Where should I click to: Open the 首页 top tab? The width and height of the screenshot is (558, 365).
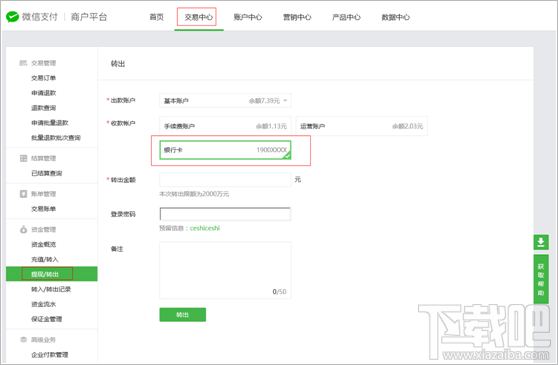(156, 17)
